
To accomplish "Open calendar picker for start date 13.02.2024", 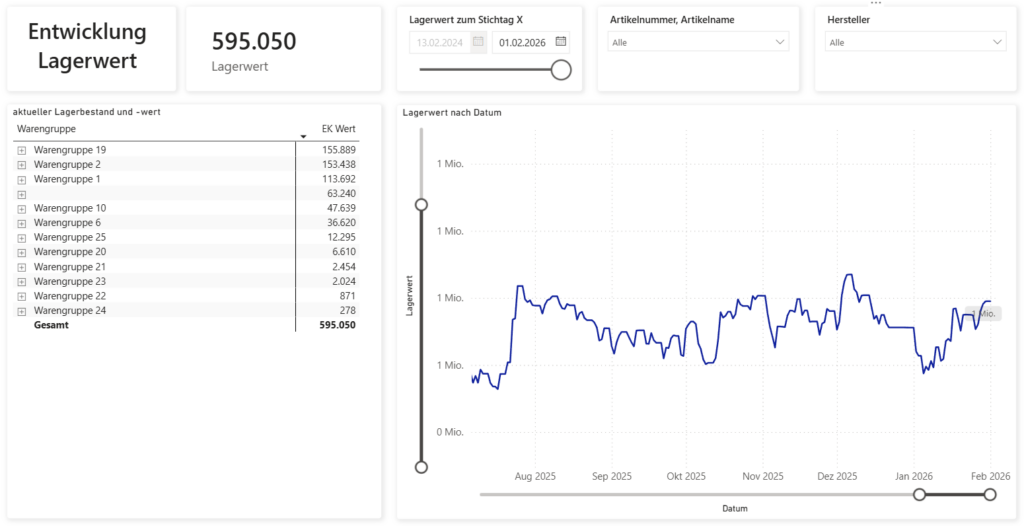I will tap(478, 41).
